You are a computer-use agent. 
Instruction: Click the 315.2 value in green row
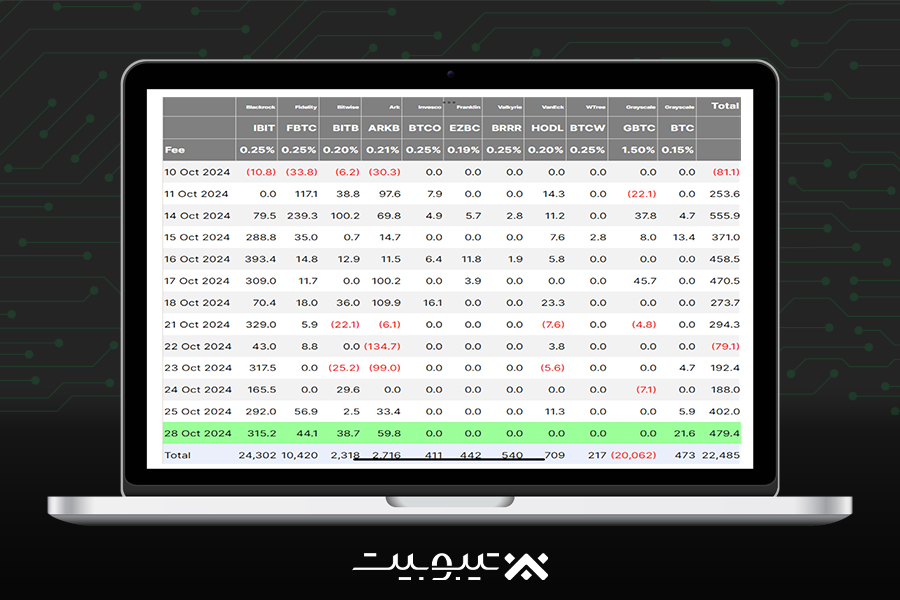coord(262,433)
